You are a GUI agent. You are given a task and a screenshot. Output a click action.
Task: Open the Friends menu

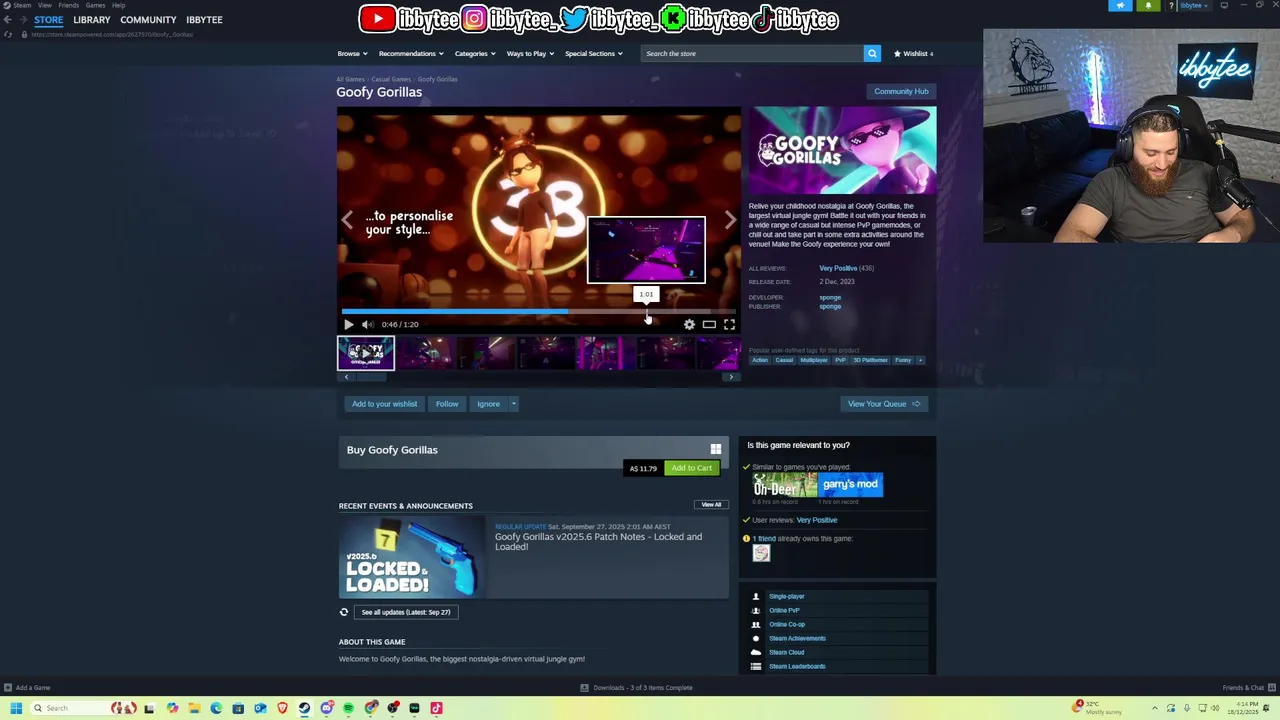[68, 5]
